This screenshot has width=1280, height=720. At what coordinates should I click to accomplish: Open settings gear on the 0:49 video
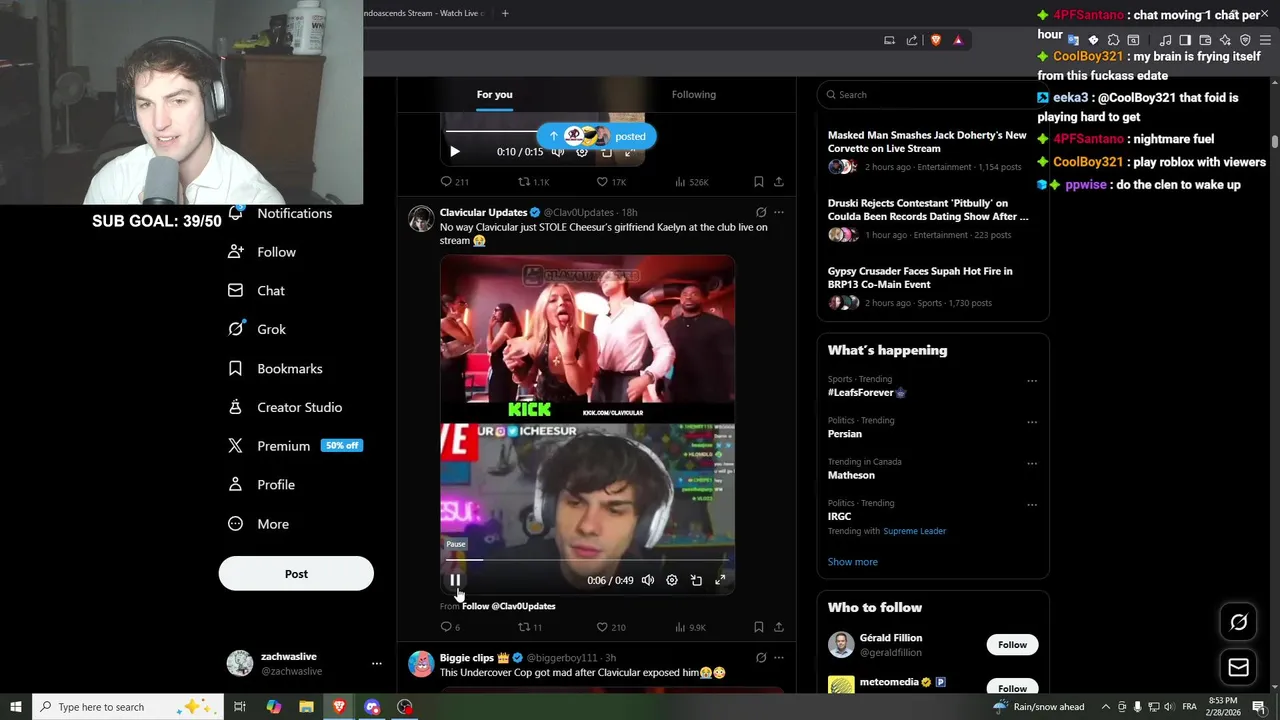(x=672, y=580)
